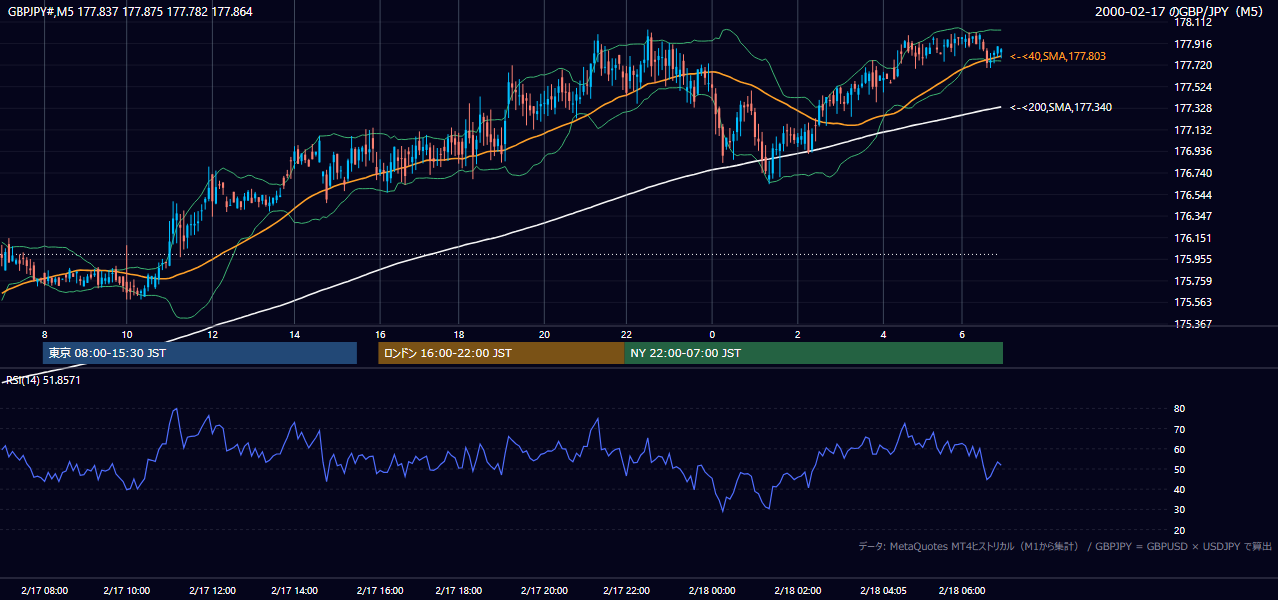This screenshot has height=600, width=1278.
Task: Click price axis value 176.347
Action: point(1193,216)
